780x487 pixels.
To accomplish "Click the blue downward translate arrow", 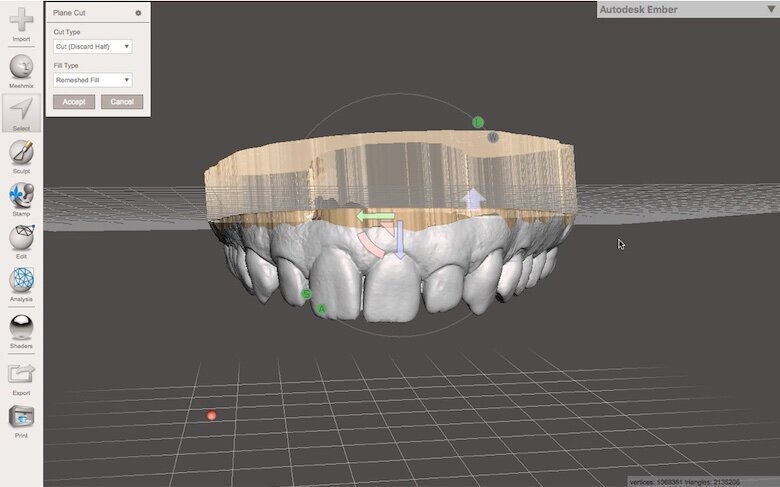I will click(399, 240).
